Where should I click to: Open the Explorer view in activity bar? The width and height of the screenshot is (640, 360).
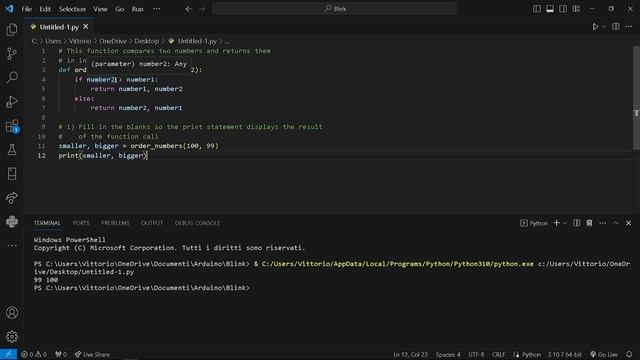12,29
